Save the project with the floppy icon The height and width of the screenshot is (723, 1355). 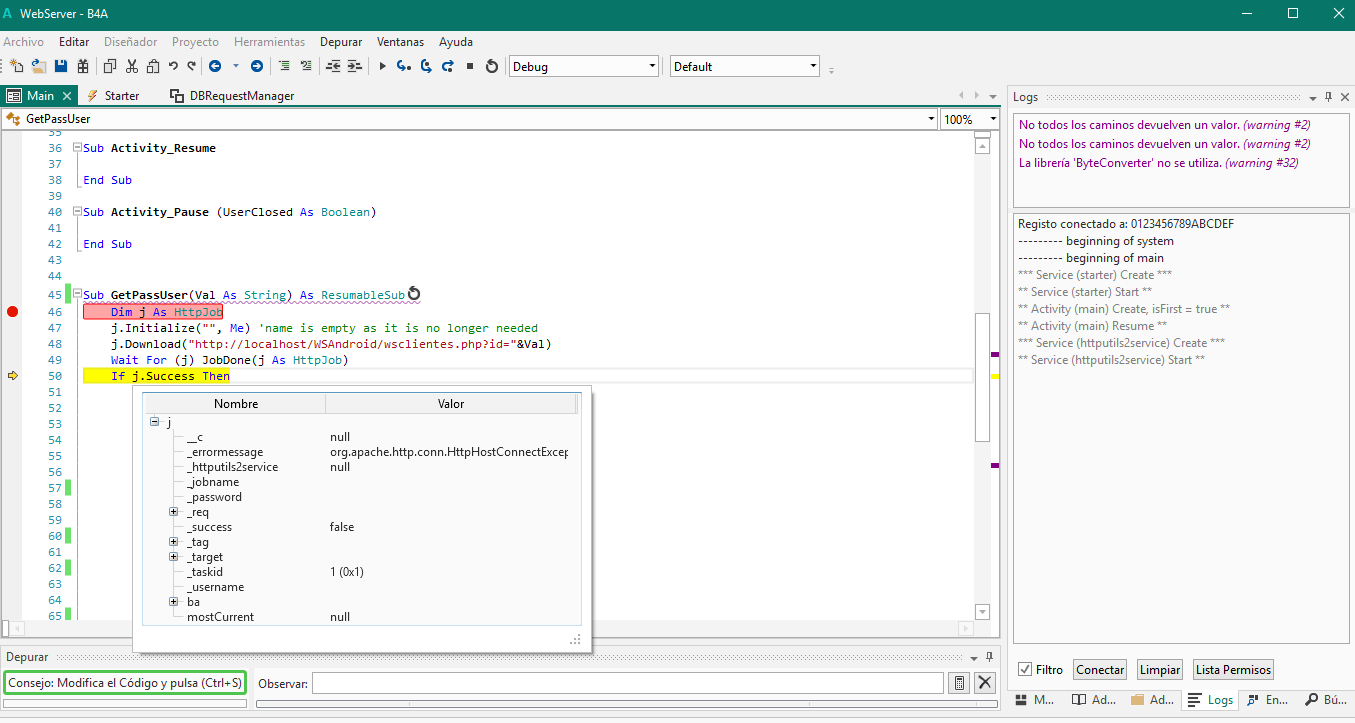[x=61, y=66]
